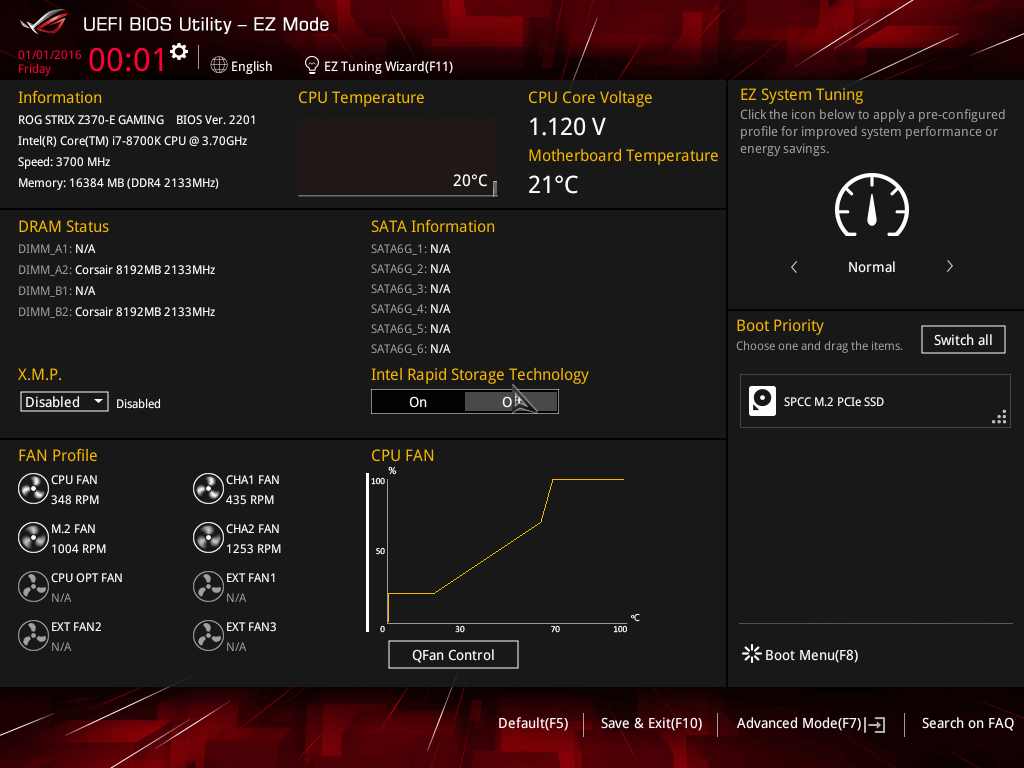
Task: Click the drag handle on SPCC boot item
Action: coord(999,417)
